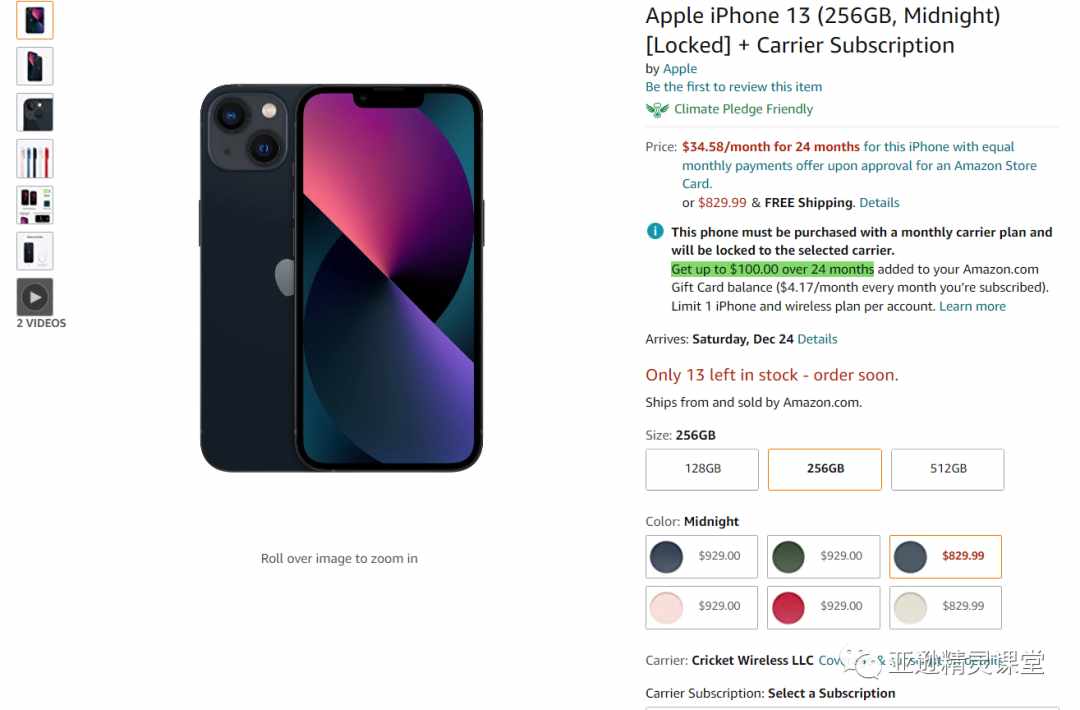The width and height of the screenshot is (1080, 710).
Task: Click the blue info circle icon
Action: coord(655,231)
